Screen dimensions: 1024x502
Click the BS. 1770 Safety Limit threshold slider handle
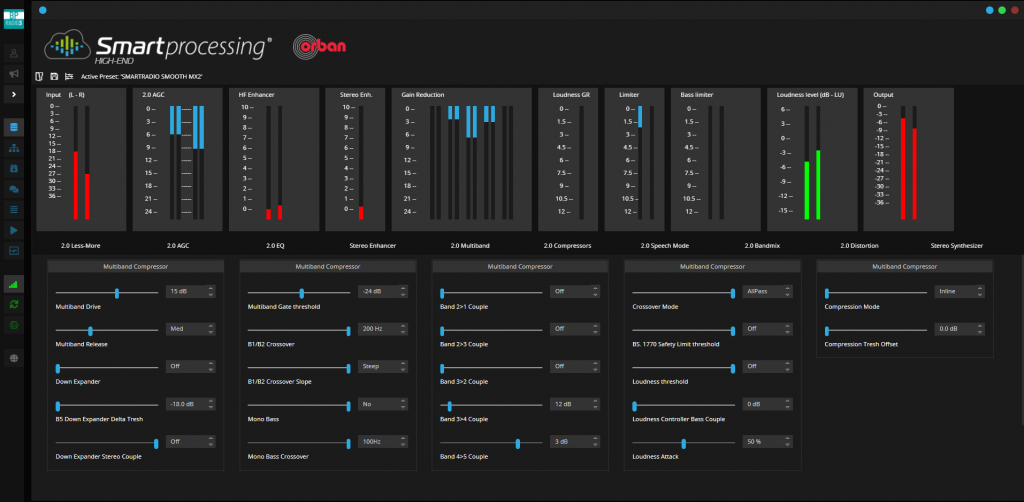tap(733, 331)
